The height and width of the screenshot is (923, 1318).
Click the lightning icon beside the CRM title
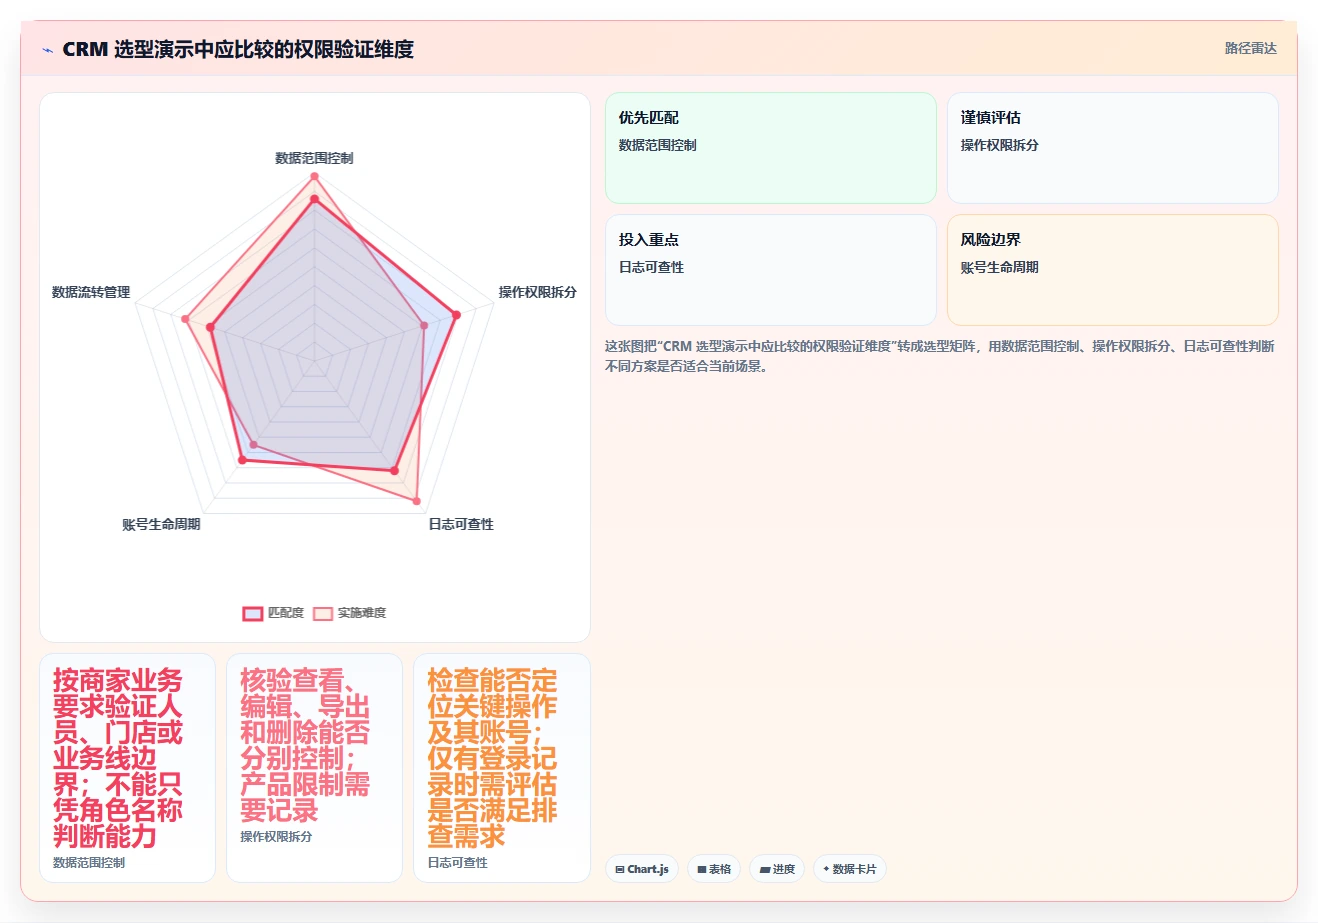click(47, 50)
